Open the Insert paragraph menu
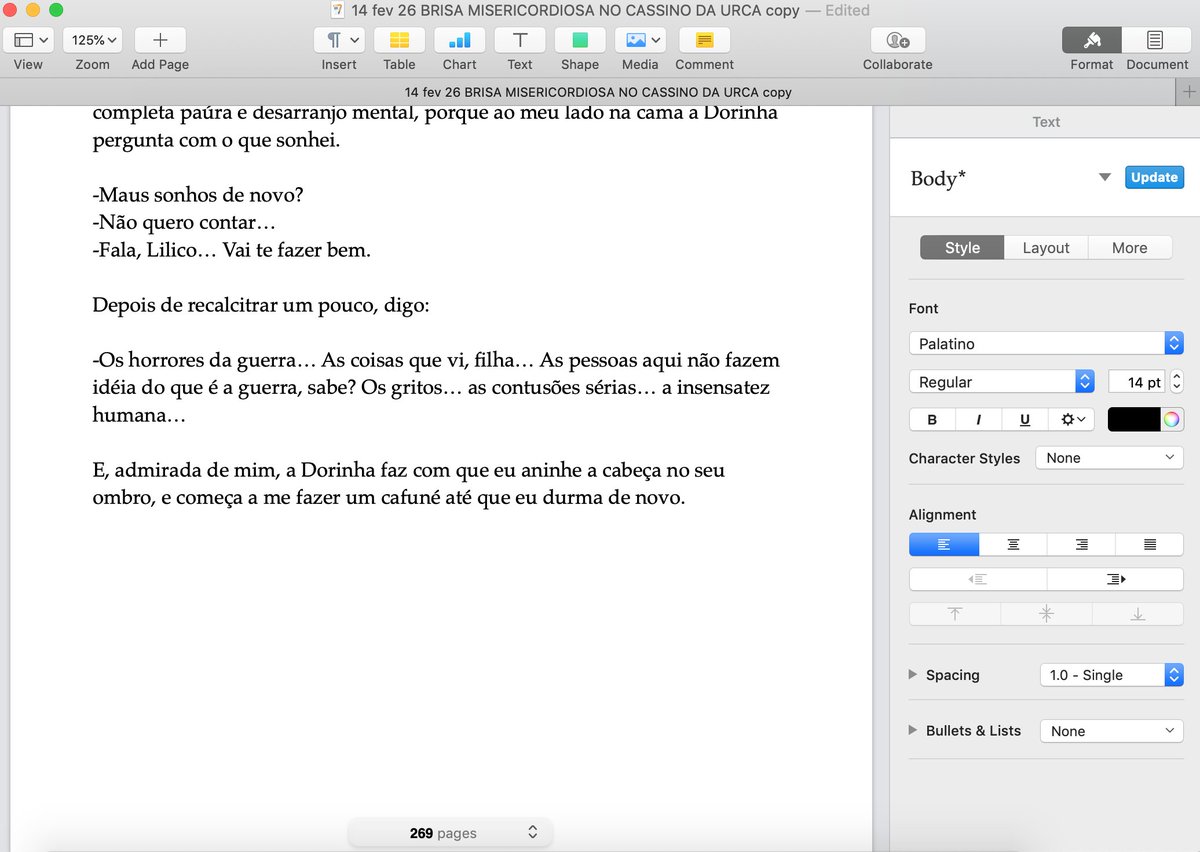 (340, 40)
